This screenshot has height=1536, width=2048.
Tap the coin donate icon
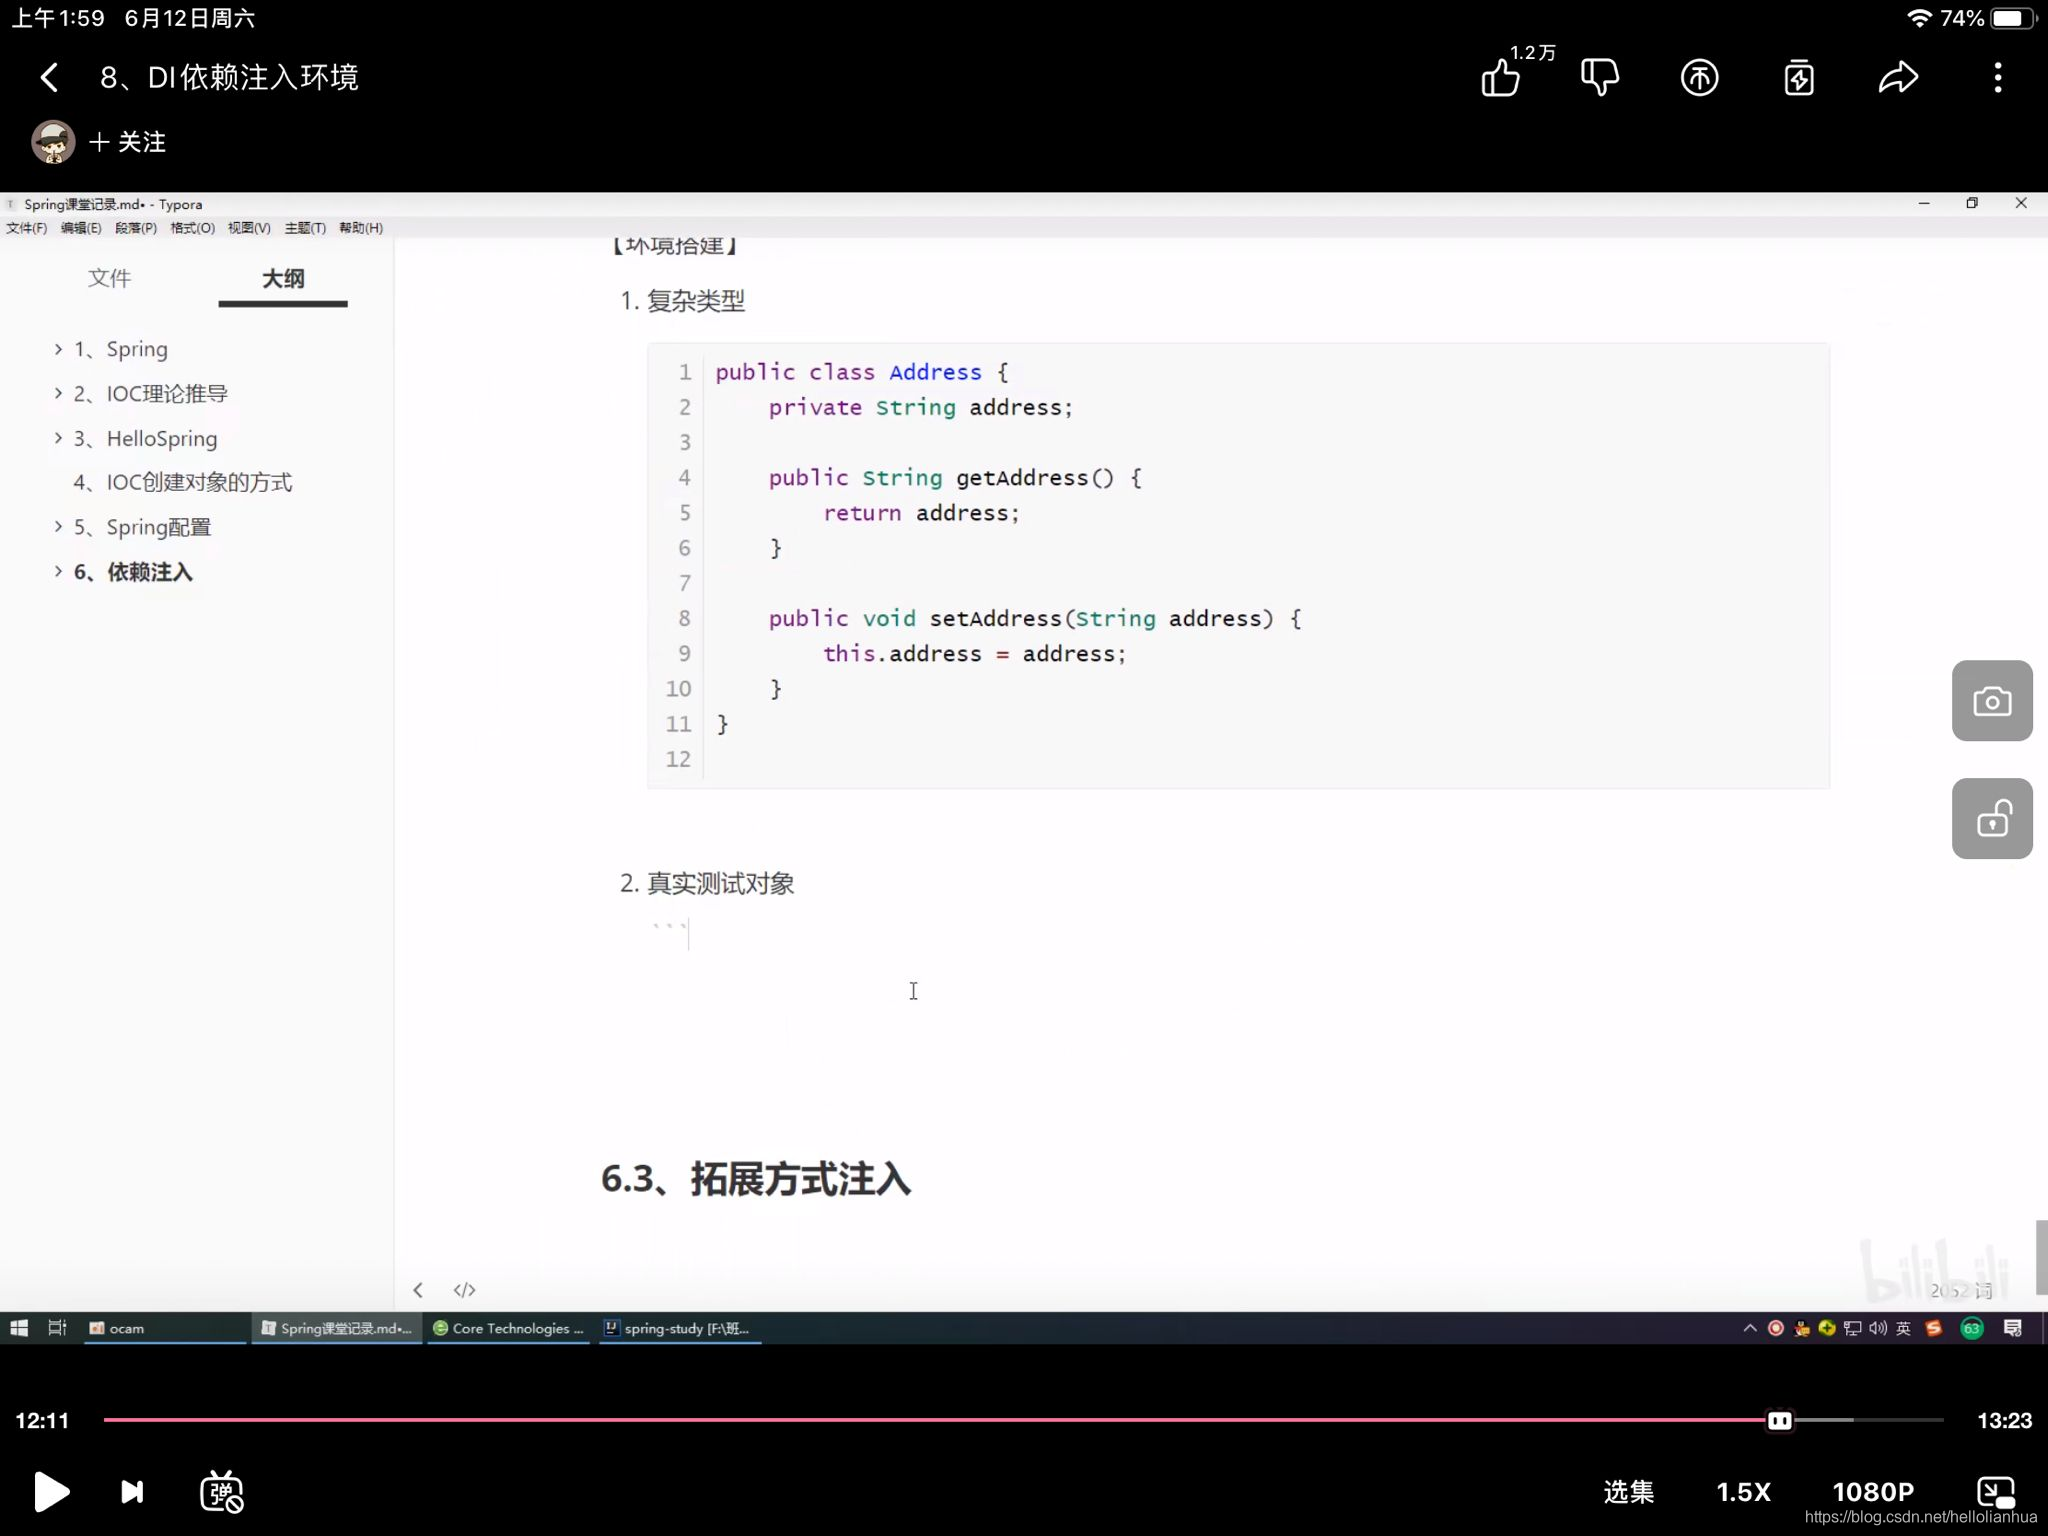click(x=1699, y=77)
